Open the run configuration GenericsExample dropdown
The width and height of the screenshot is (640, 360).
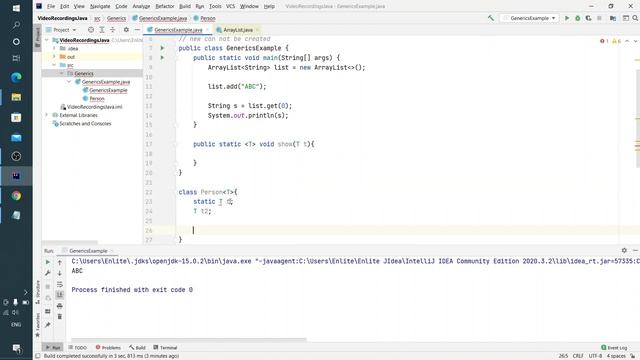(529, 18)
